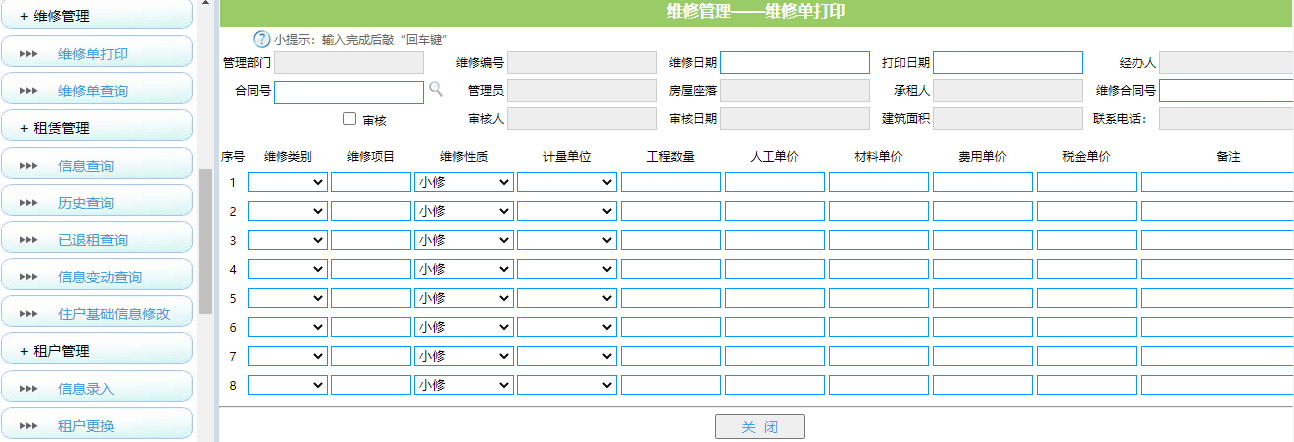Expand the 租赁管理 menu section
This screenshot has width=1294, height=442.
[x=96, y=127]
